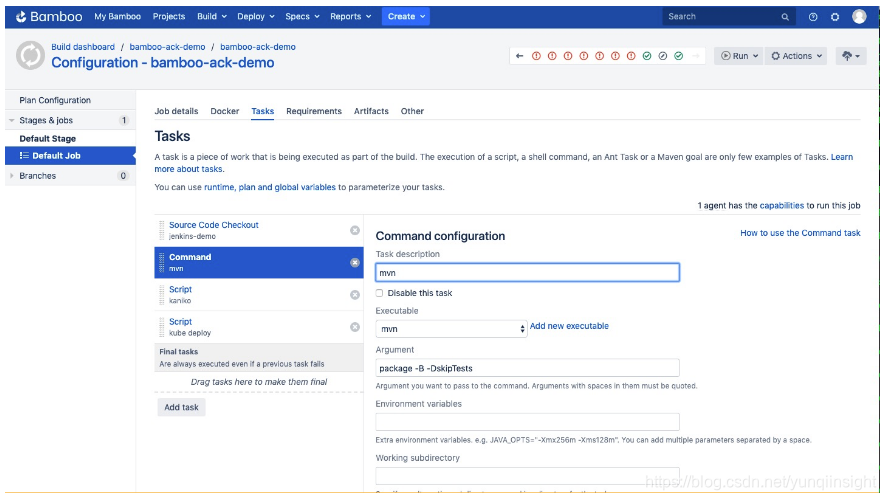Viewport: 886px width, 500px height.
Task: Open the Run dropdown
Action: click(739, 56)
